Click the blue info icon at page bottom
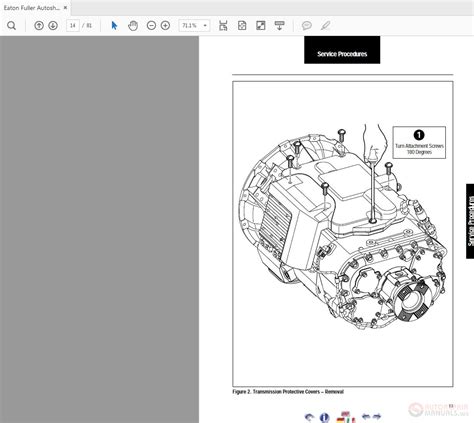Viewport: 474px width, 423px height. [324, 417]
